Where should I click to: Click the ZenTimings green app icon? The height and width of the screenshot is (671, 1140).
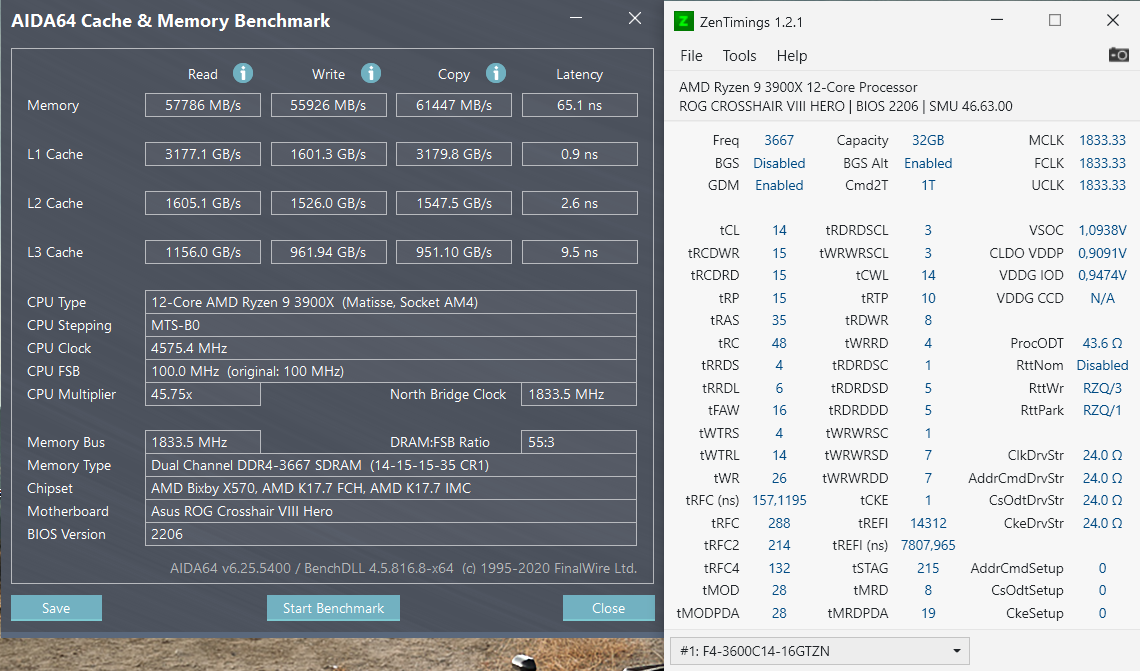[683, 21]
